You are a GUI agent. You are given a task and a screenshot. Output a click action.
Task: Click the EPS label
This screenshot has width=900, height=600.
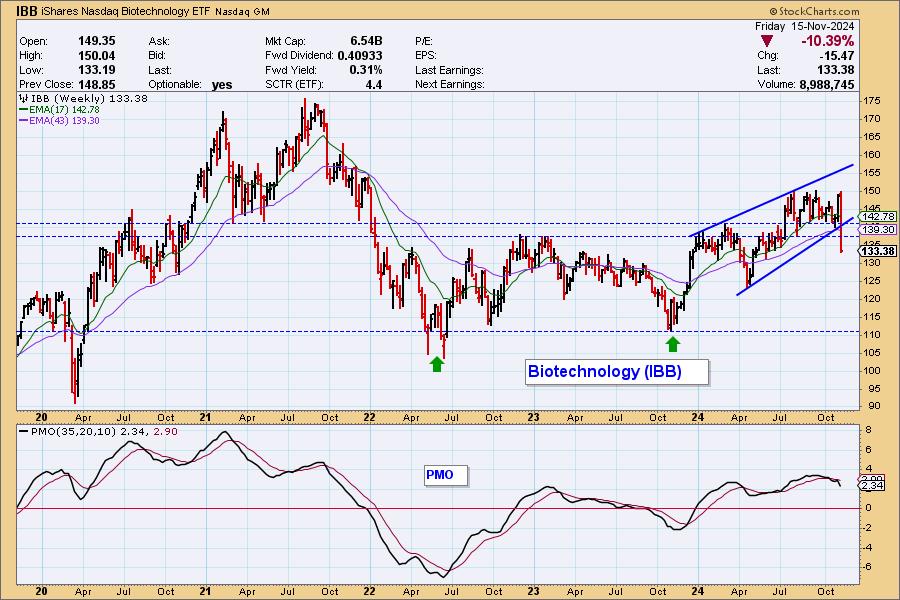coord(425,56)
